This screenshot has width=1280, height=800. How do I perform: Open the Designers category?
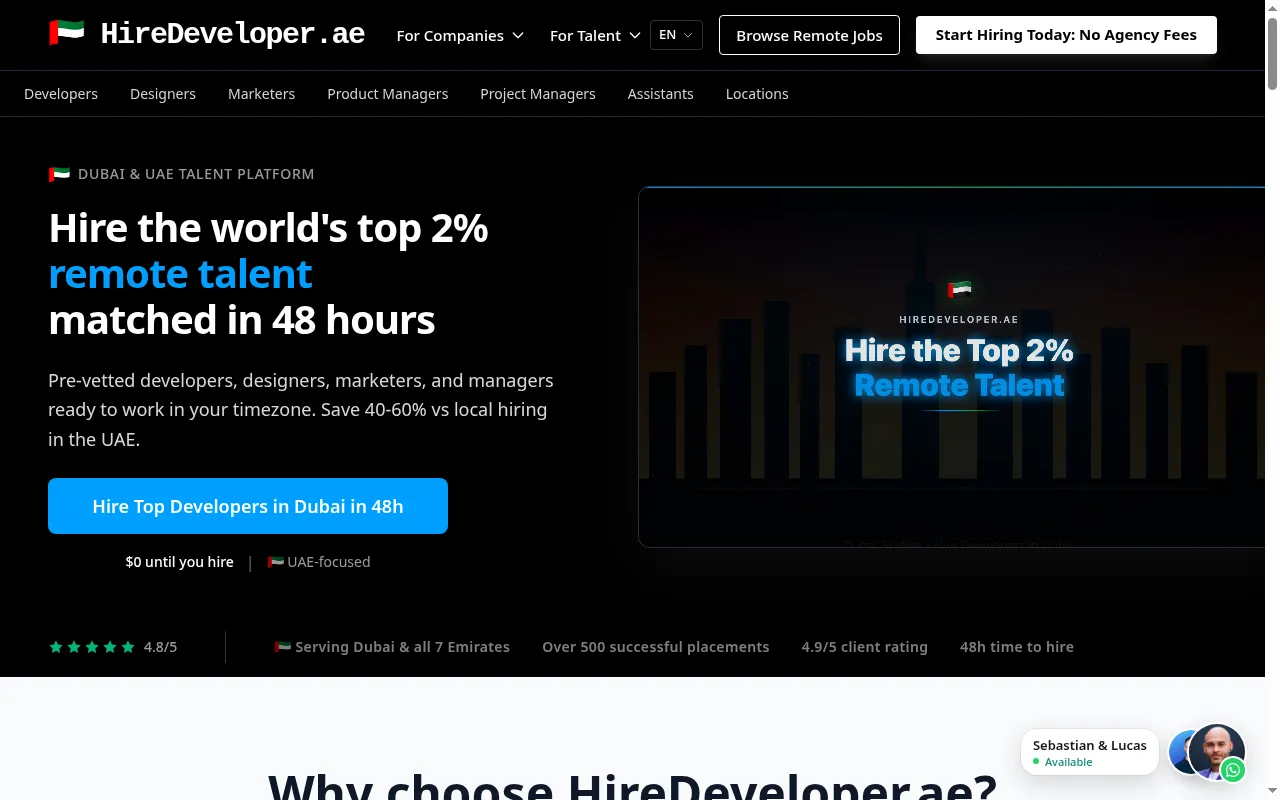pyautogui.click(x=163, y=94)
